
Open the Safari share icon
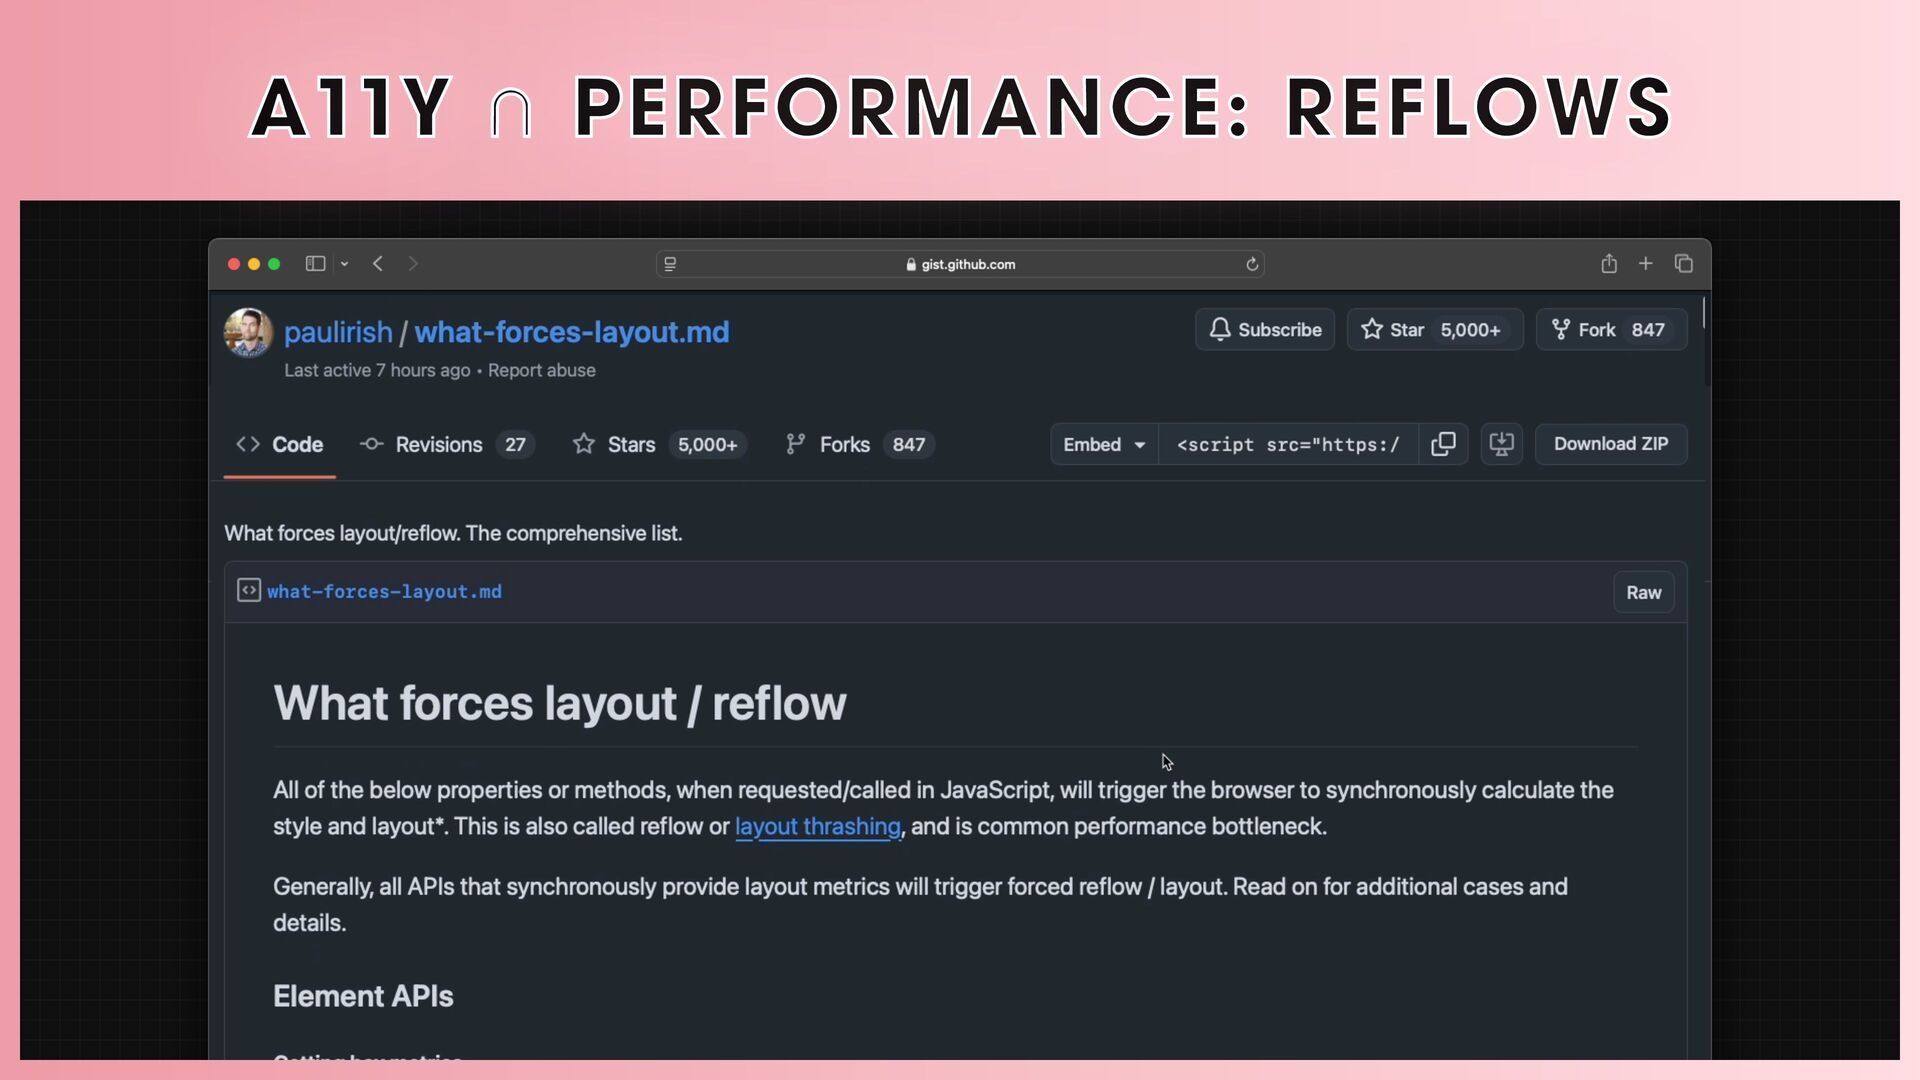coord(1608,264)
